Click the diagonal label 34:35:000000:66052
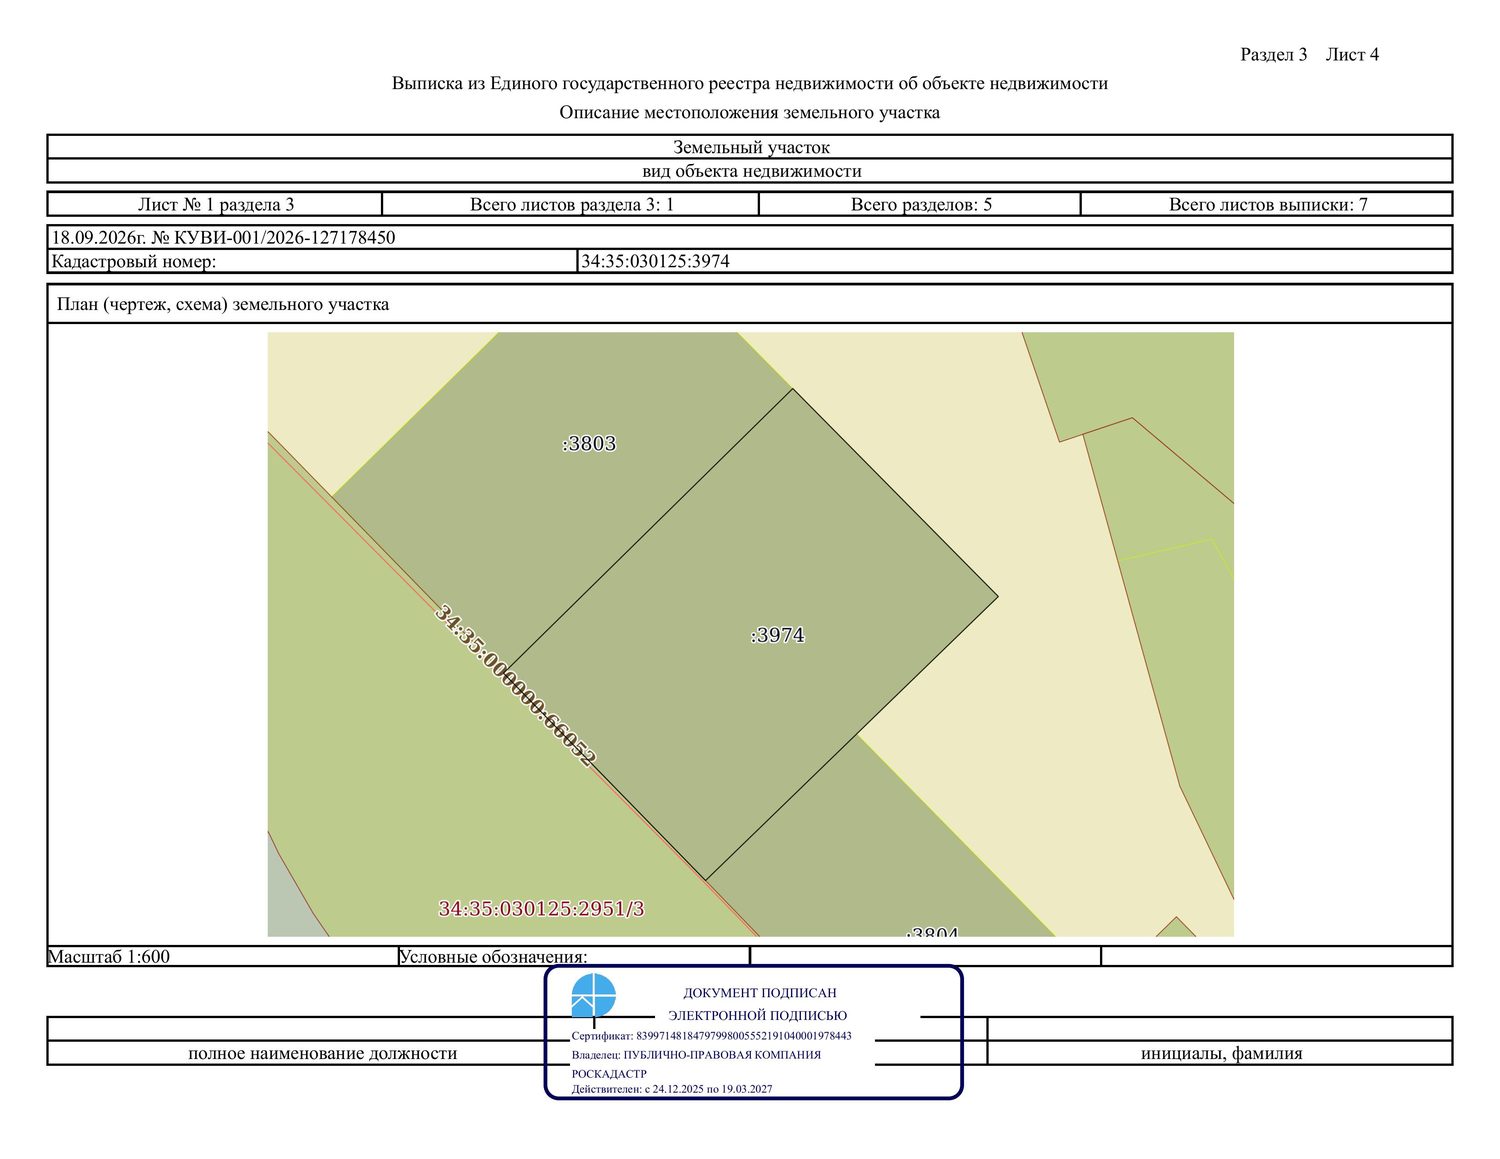This screenshot has height=1159, width=1500. click(516, 686)
